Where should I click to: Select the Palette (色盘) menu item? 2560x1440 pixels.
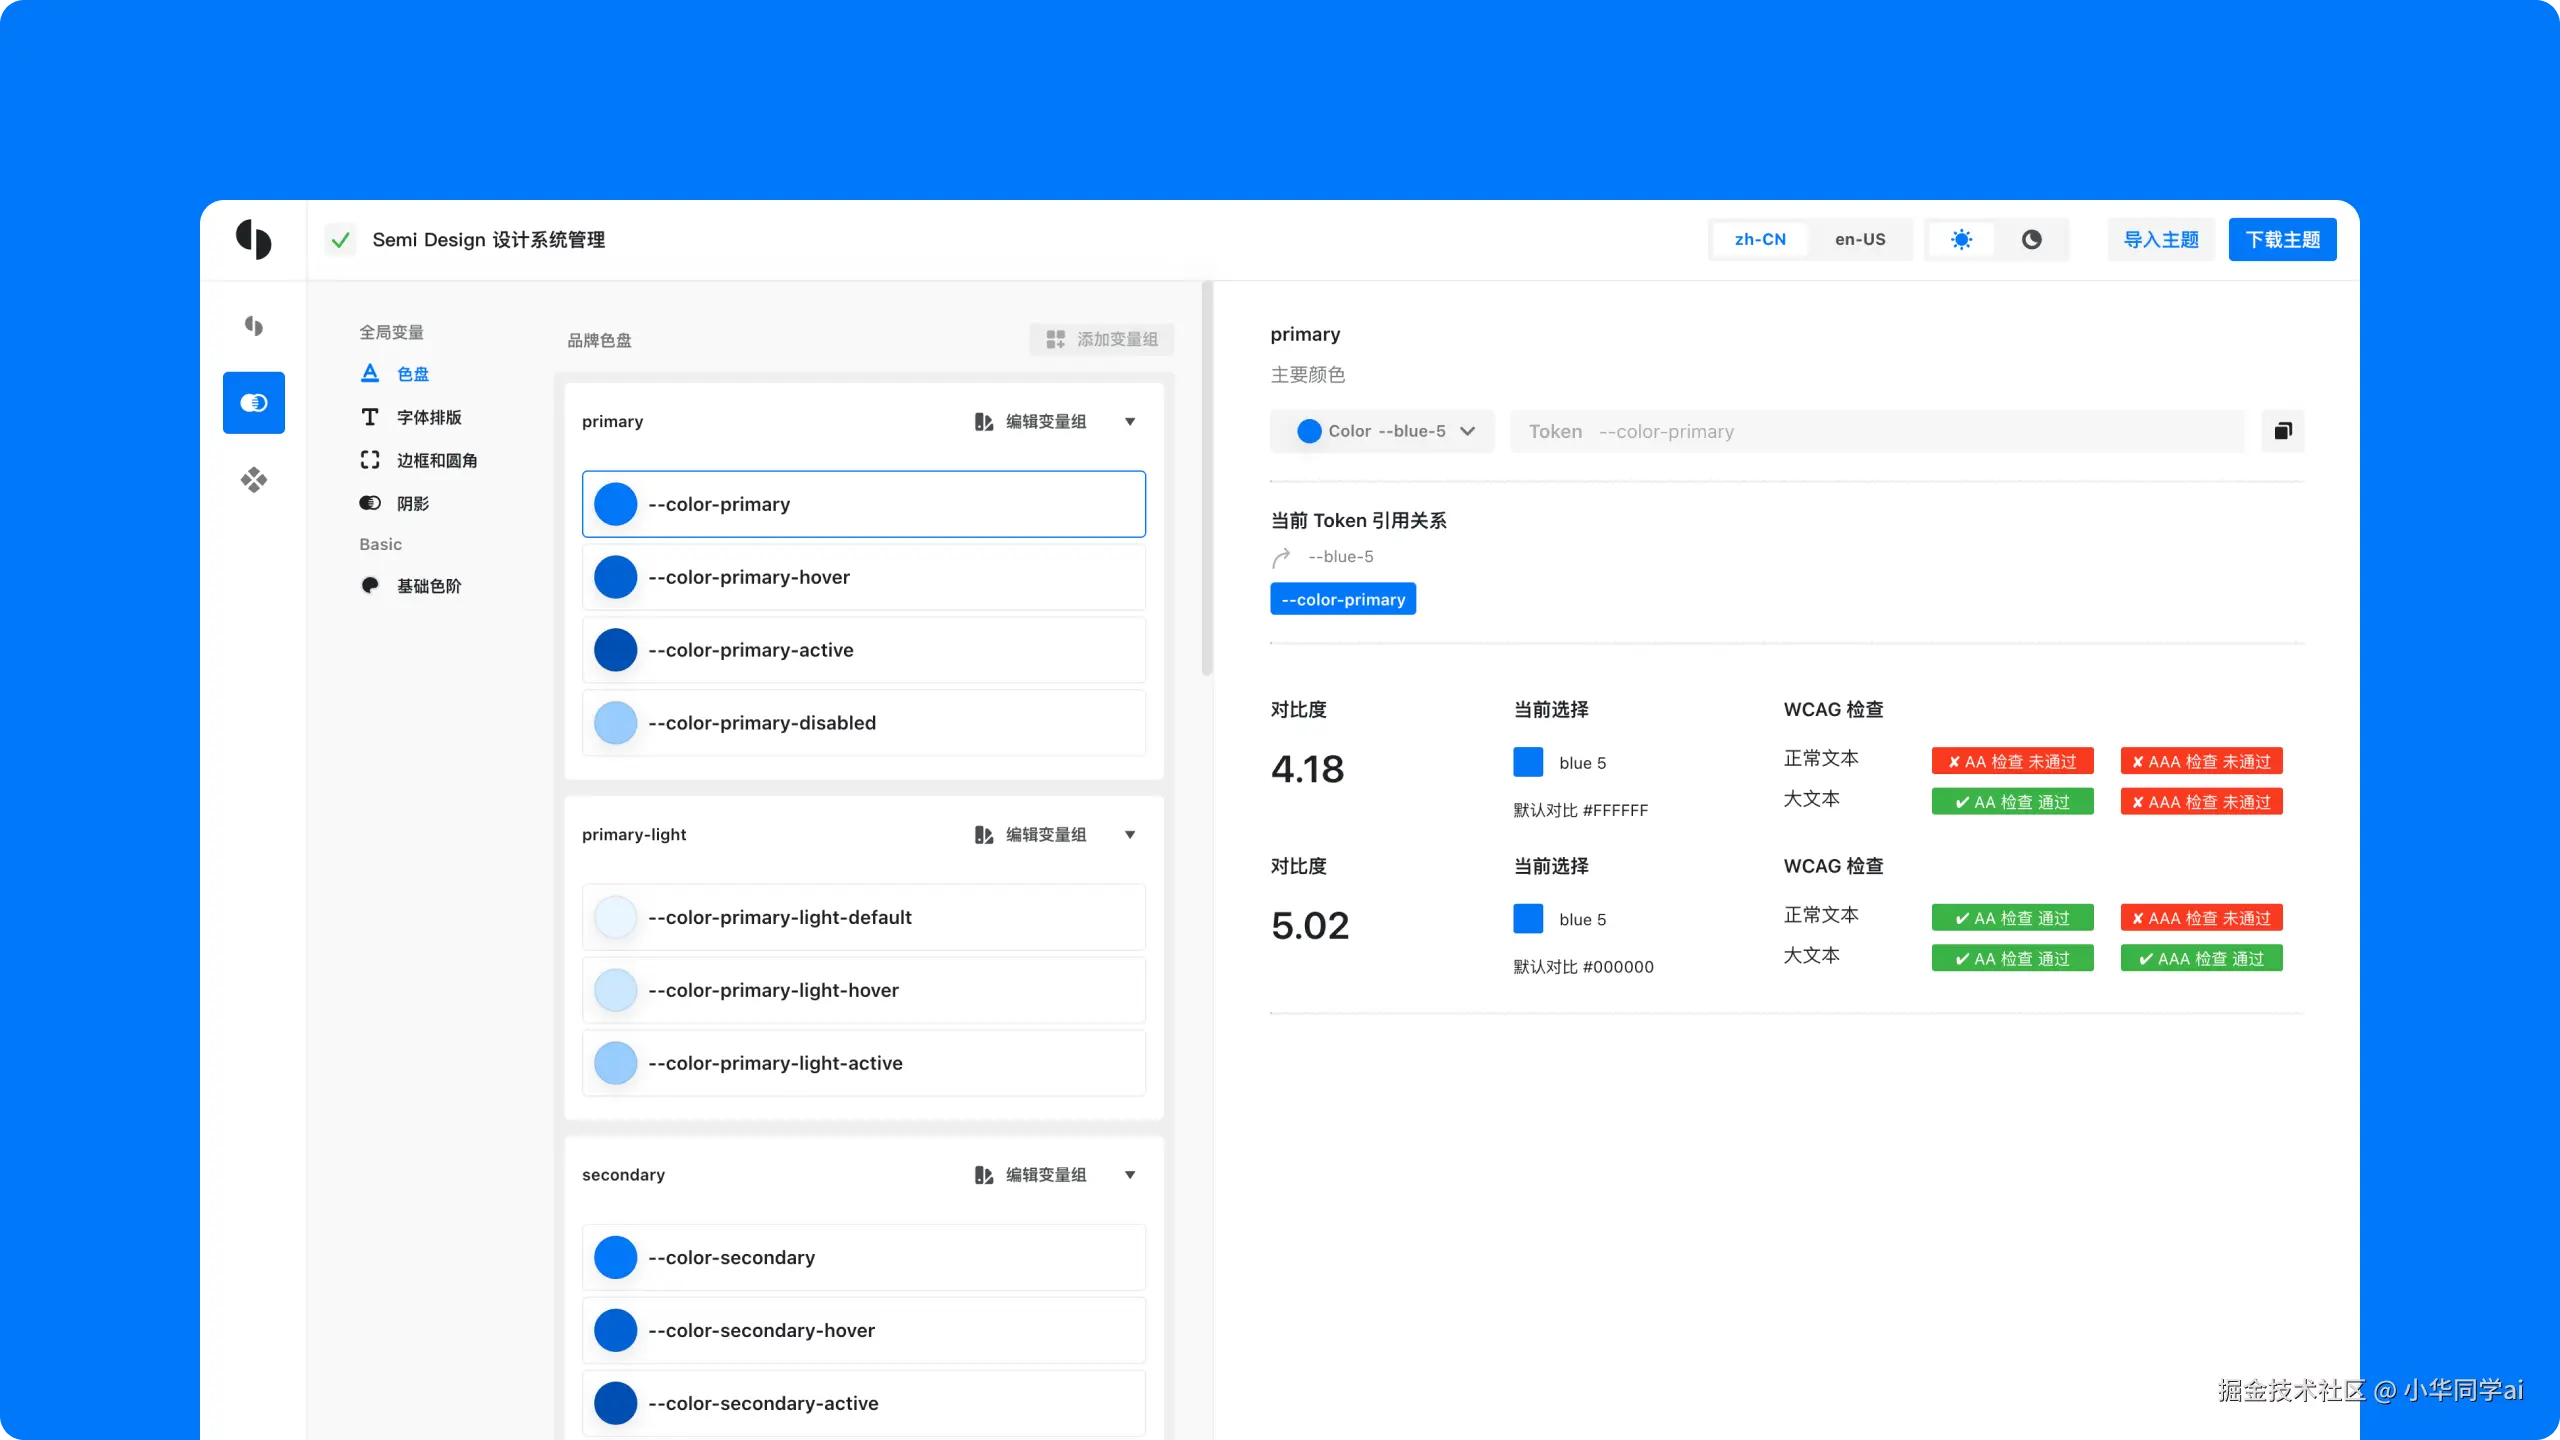[412, 374]
